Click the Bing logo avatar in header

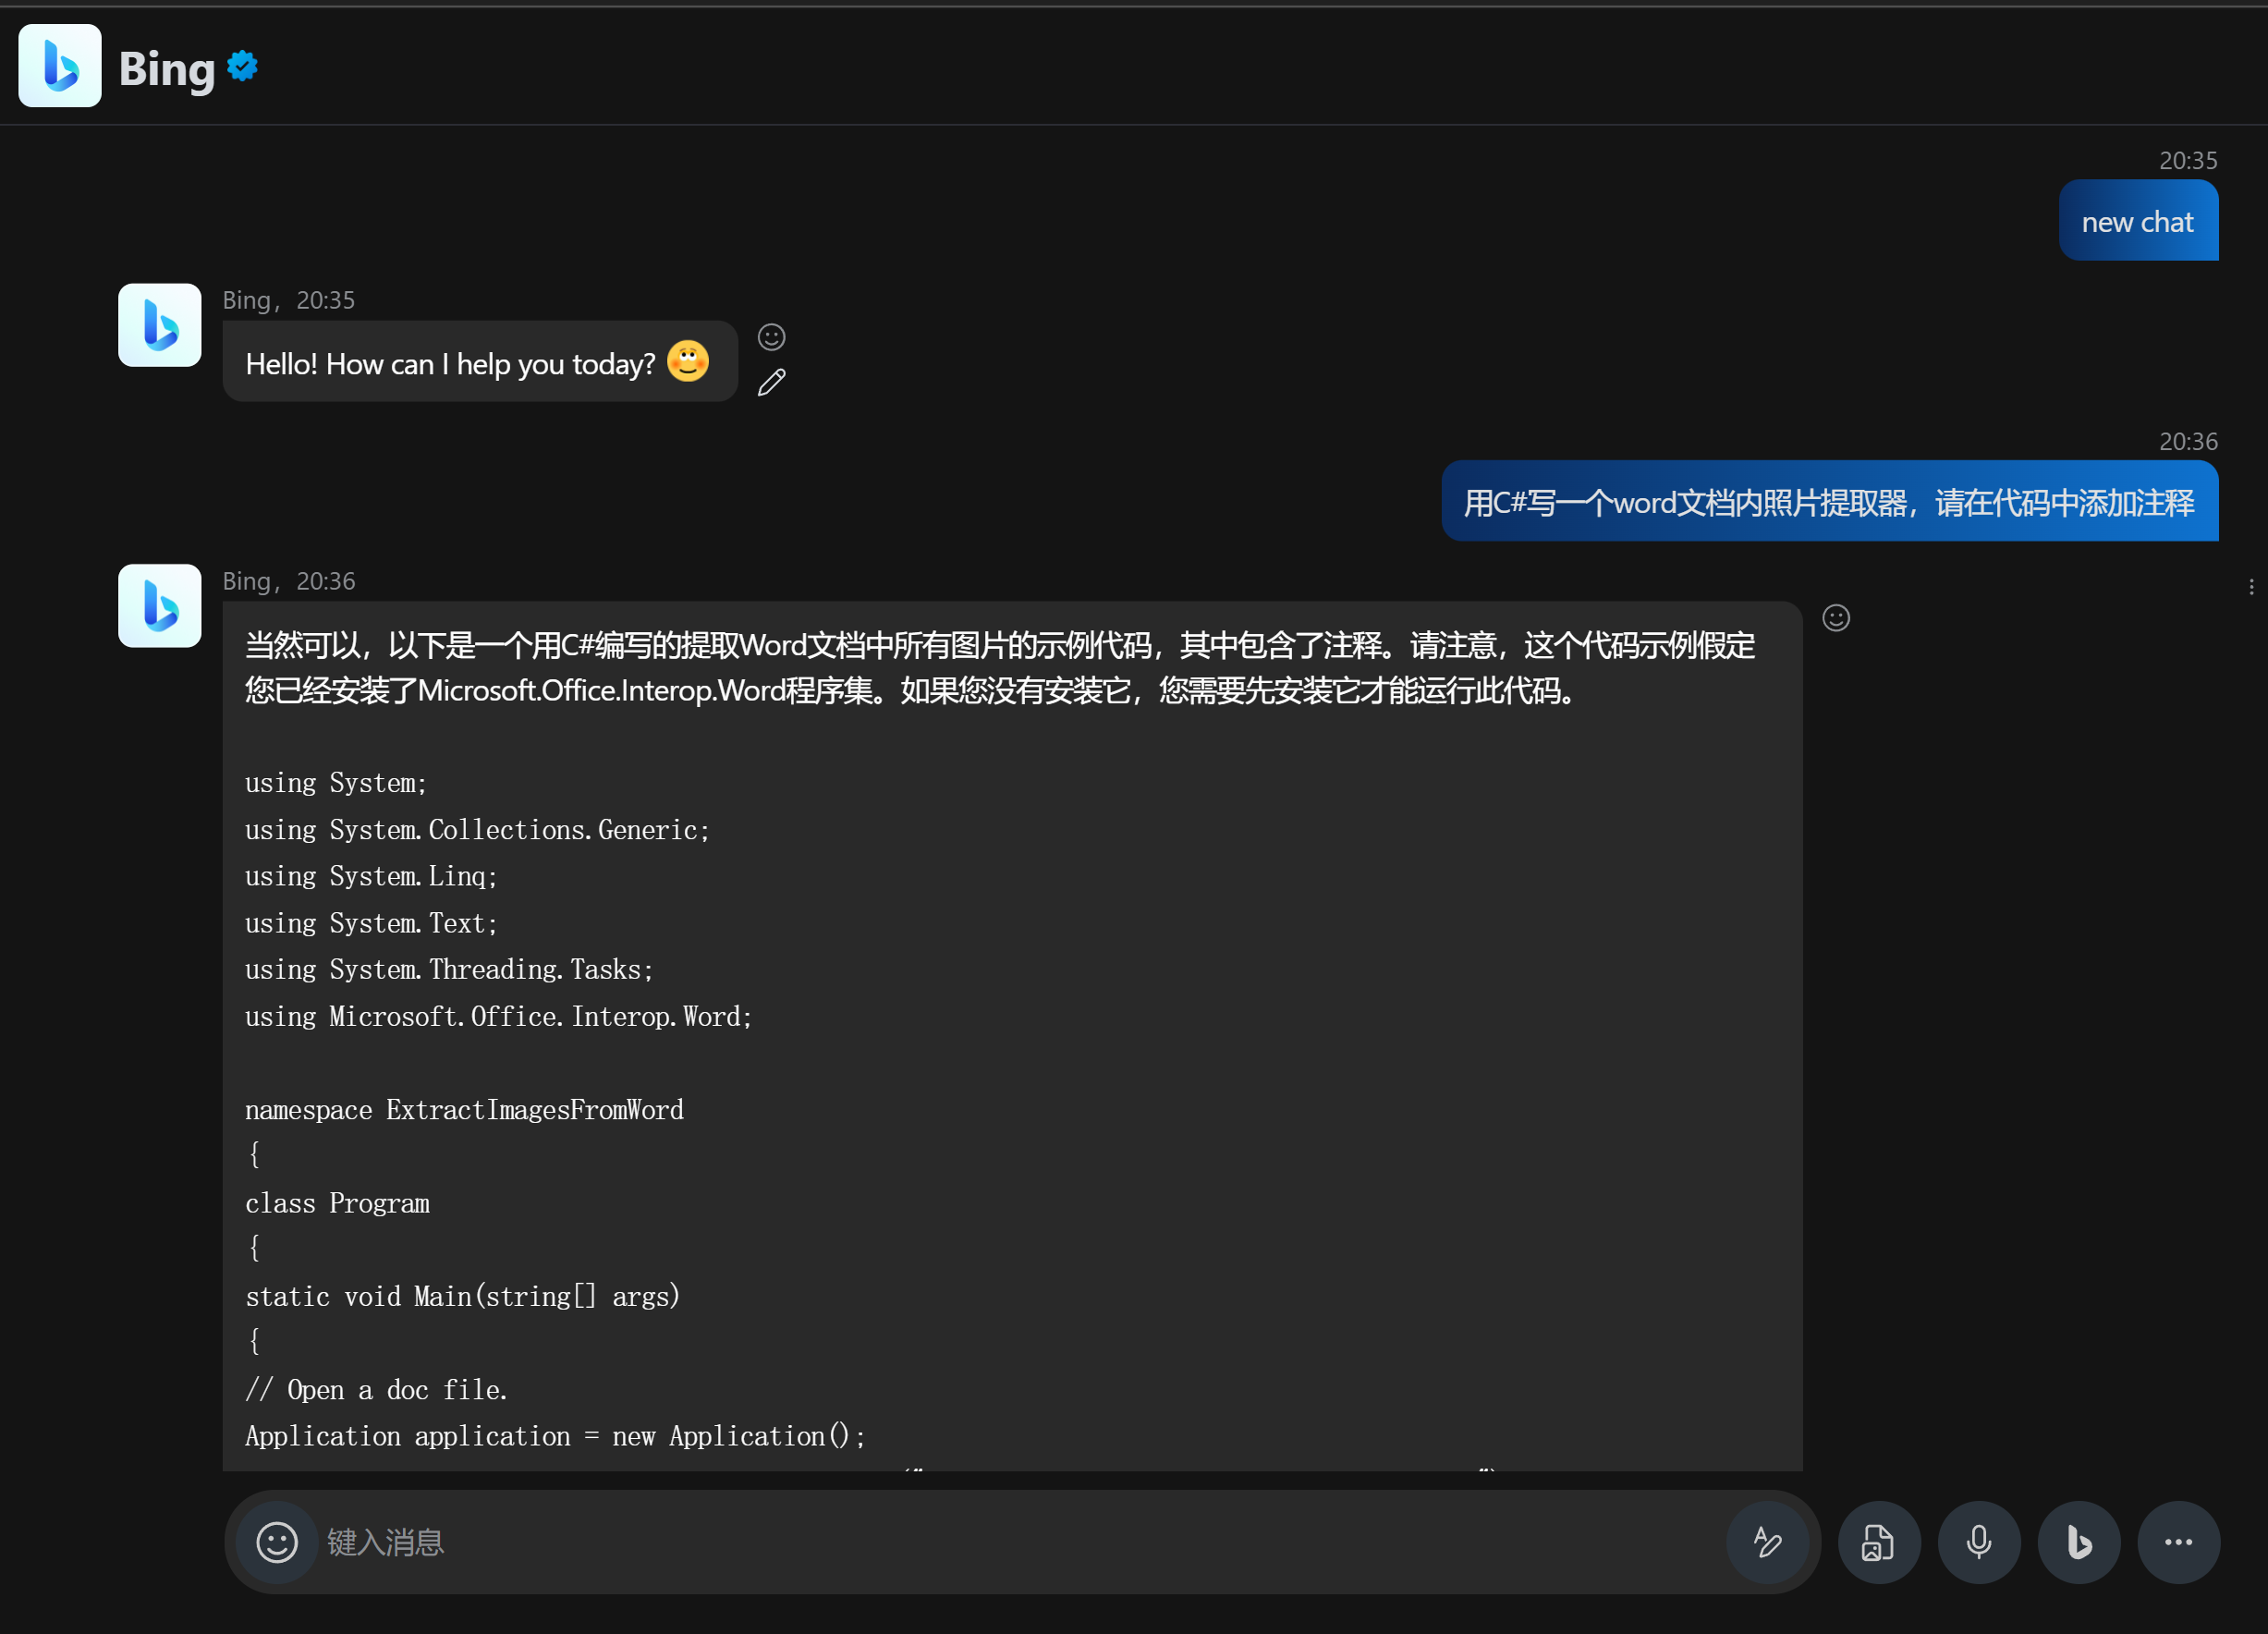click(60, 66)
